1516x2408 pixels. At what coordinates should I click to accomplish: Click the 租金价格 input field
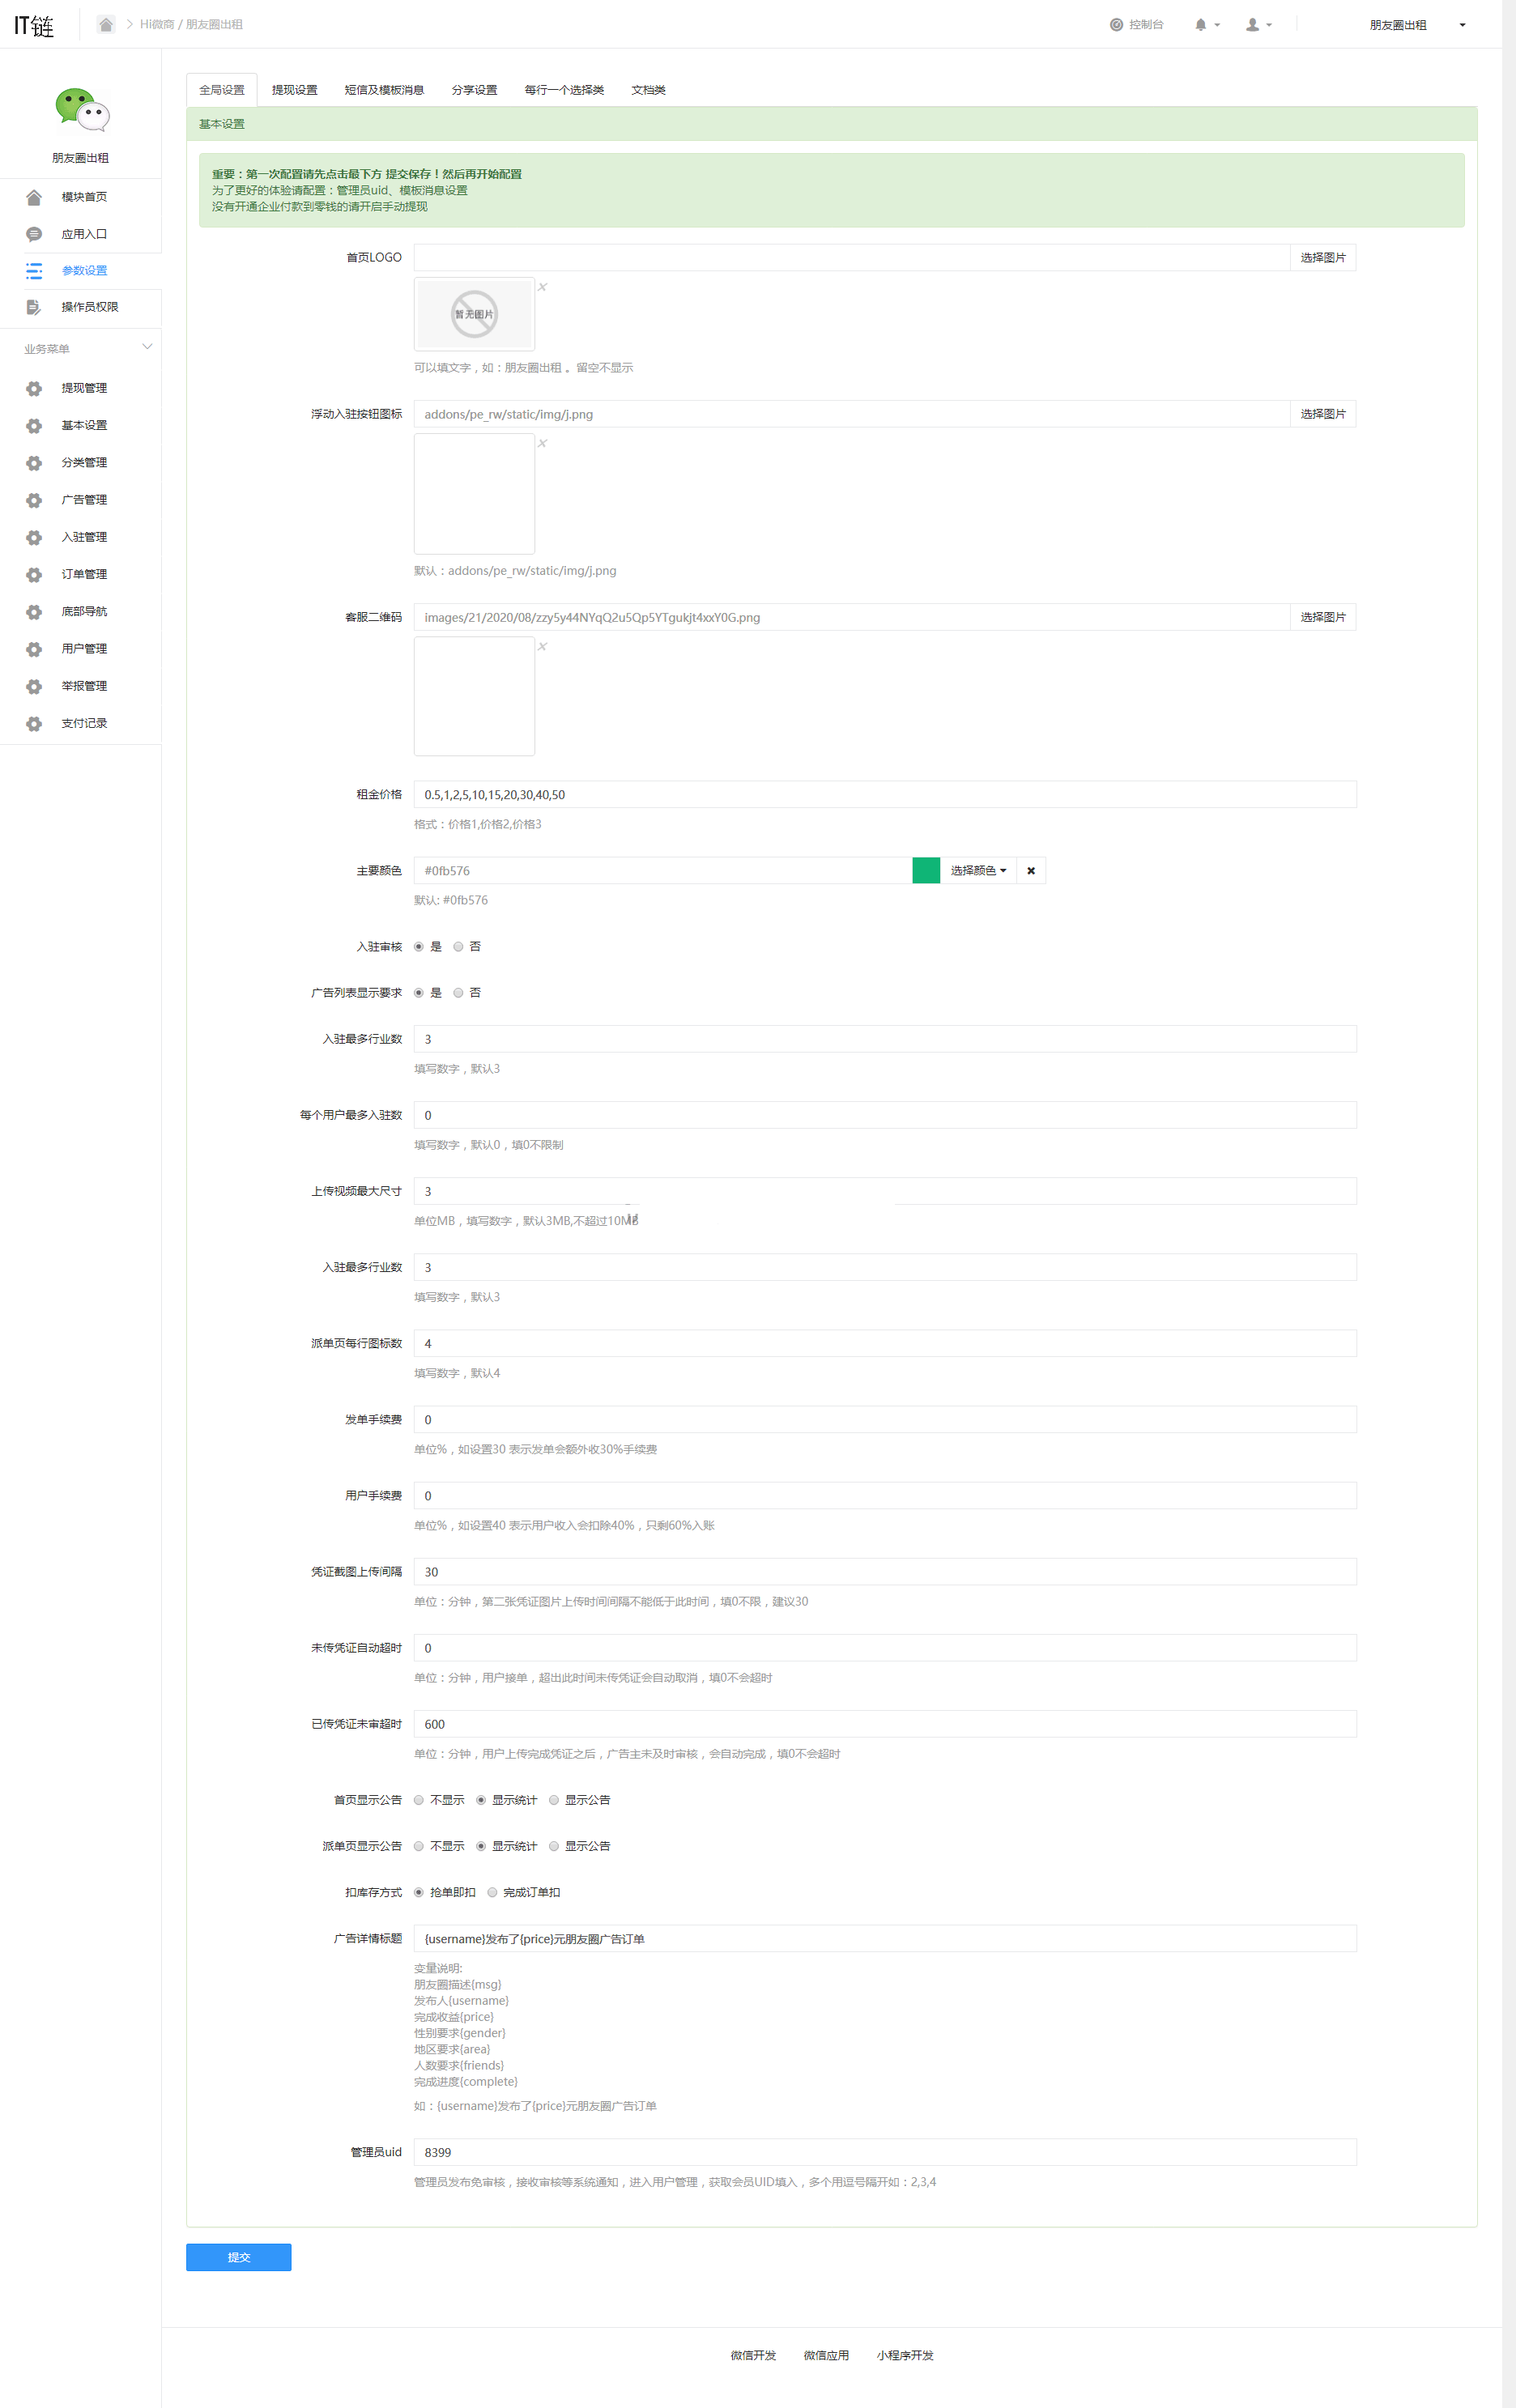click(885, 795)
